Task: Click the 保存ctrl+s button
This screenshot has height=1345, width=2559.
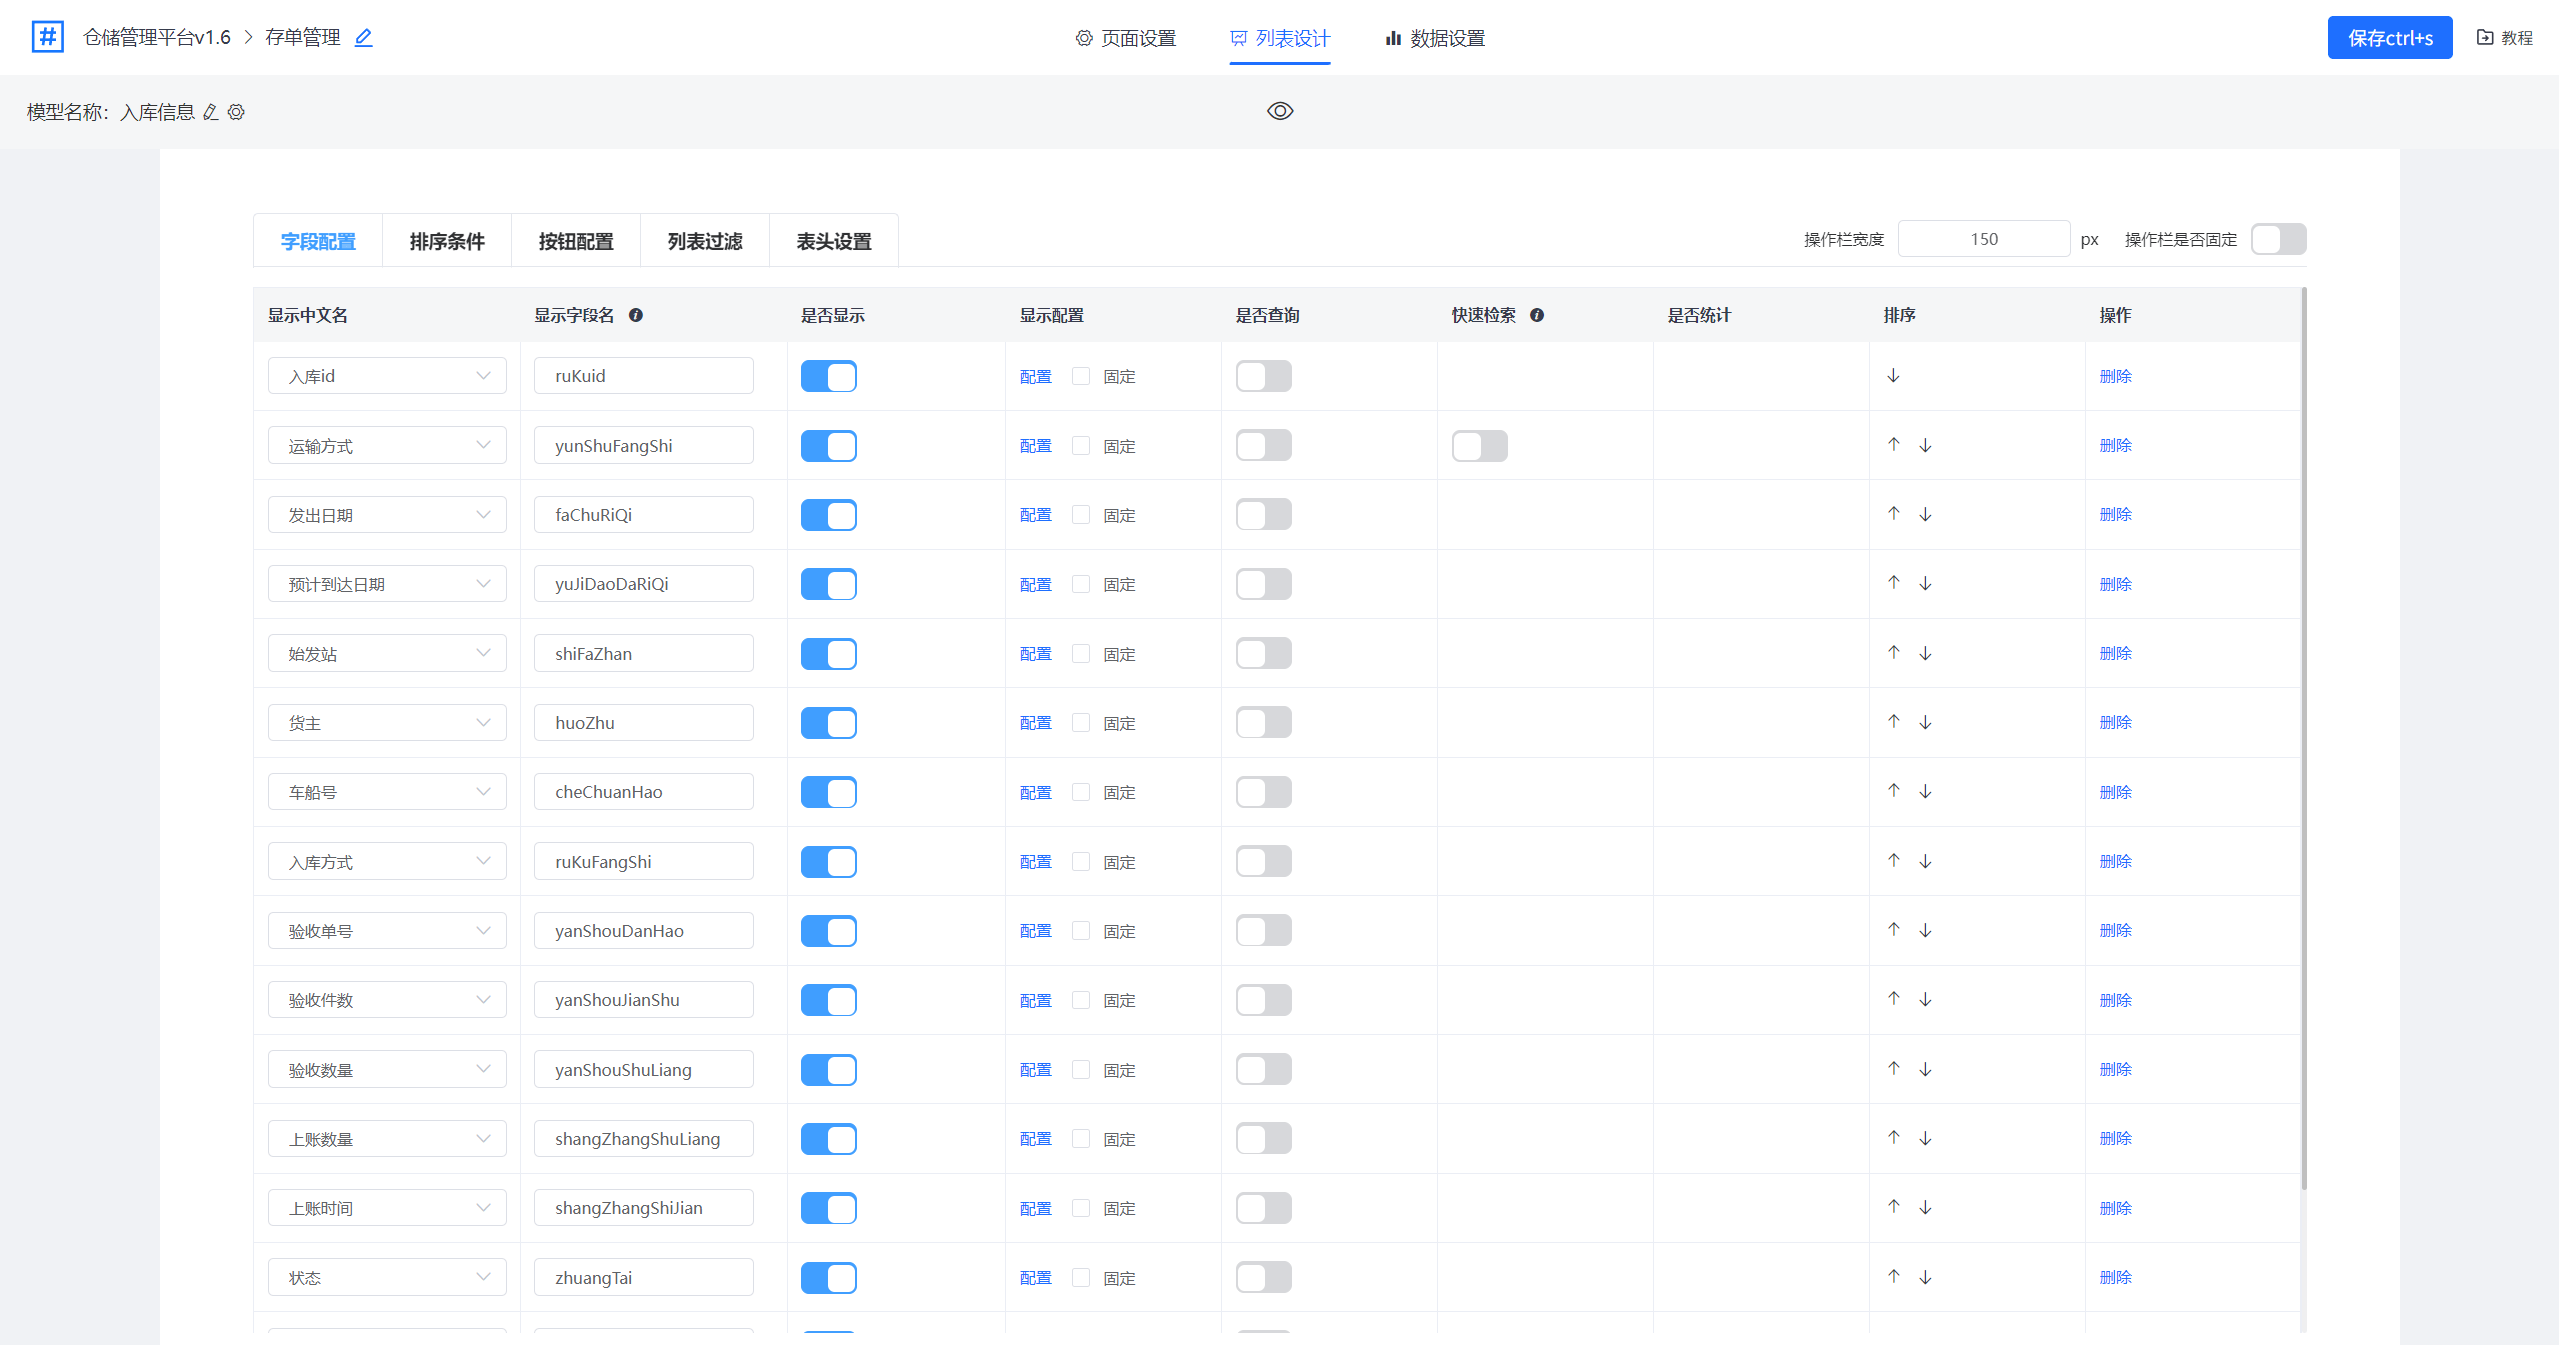Action: tap(2389, 38)
